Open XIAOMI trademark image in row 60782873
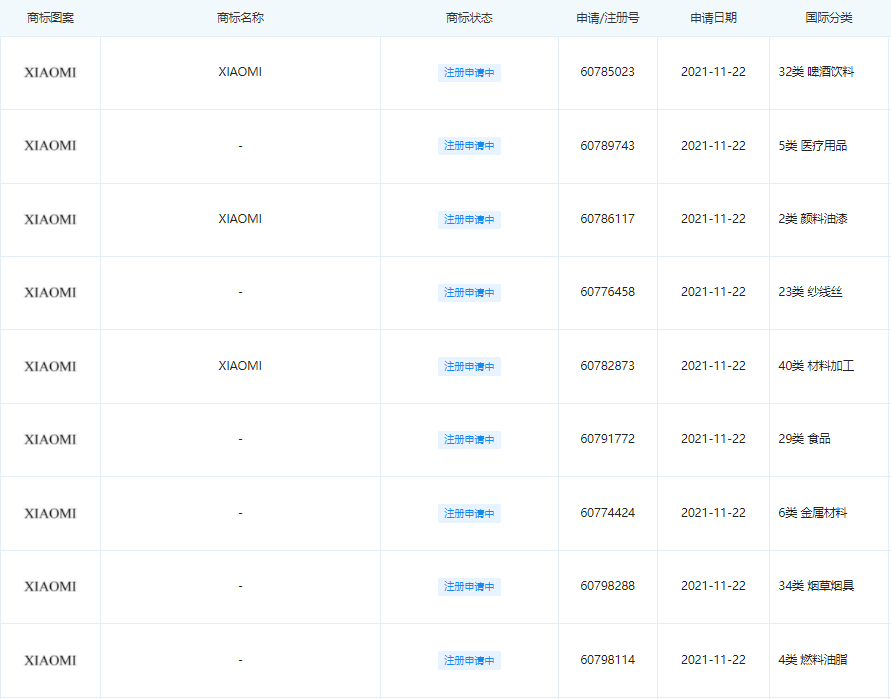Viewport: 891px width, 699px height. (51, 366)
